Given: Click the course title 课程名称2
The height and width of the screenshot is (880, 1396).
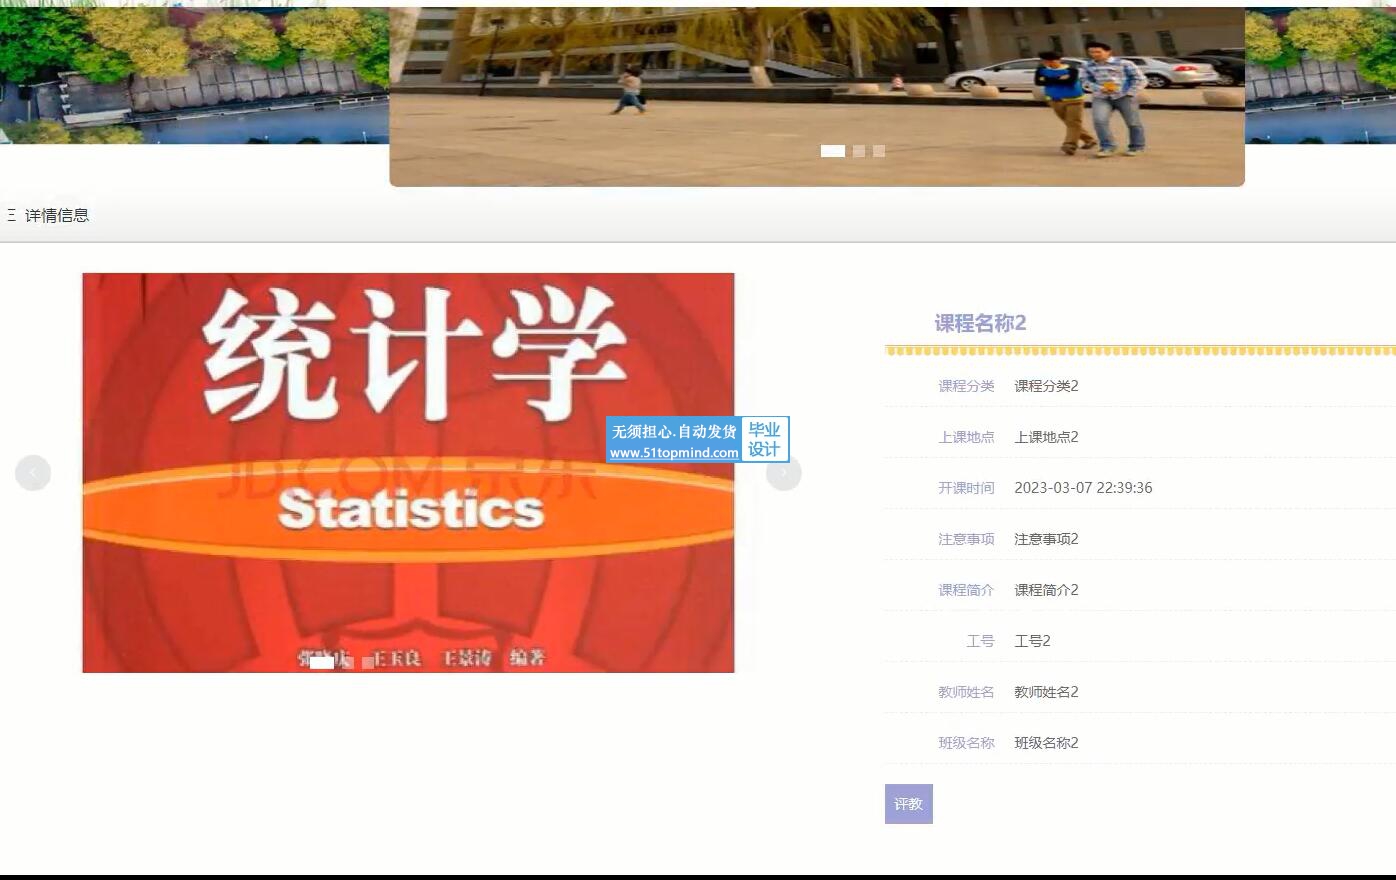Looking at the screenshot, I should 980,323.
